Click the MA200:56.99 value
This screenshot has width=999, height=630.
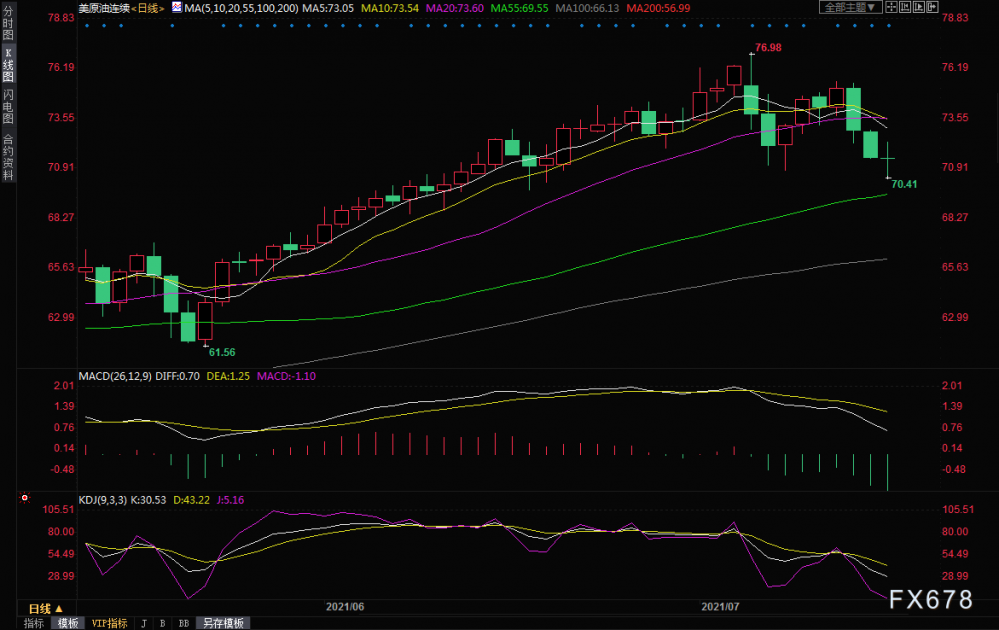coord(658,8)
